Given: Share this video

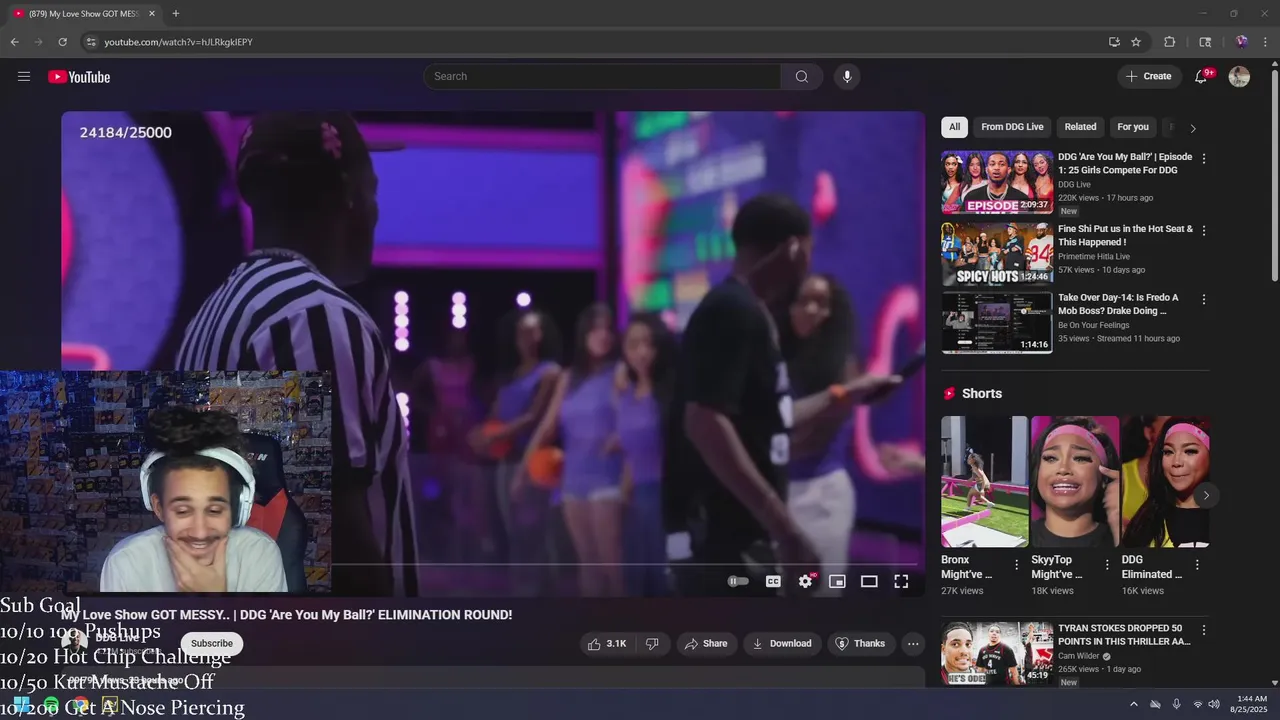Looking at the screenshot, I should pos(706,644).
